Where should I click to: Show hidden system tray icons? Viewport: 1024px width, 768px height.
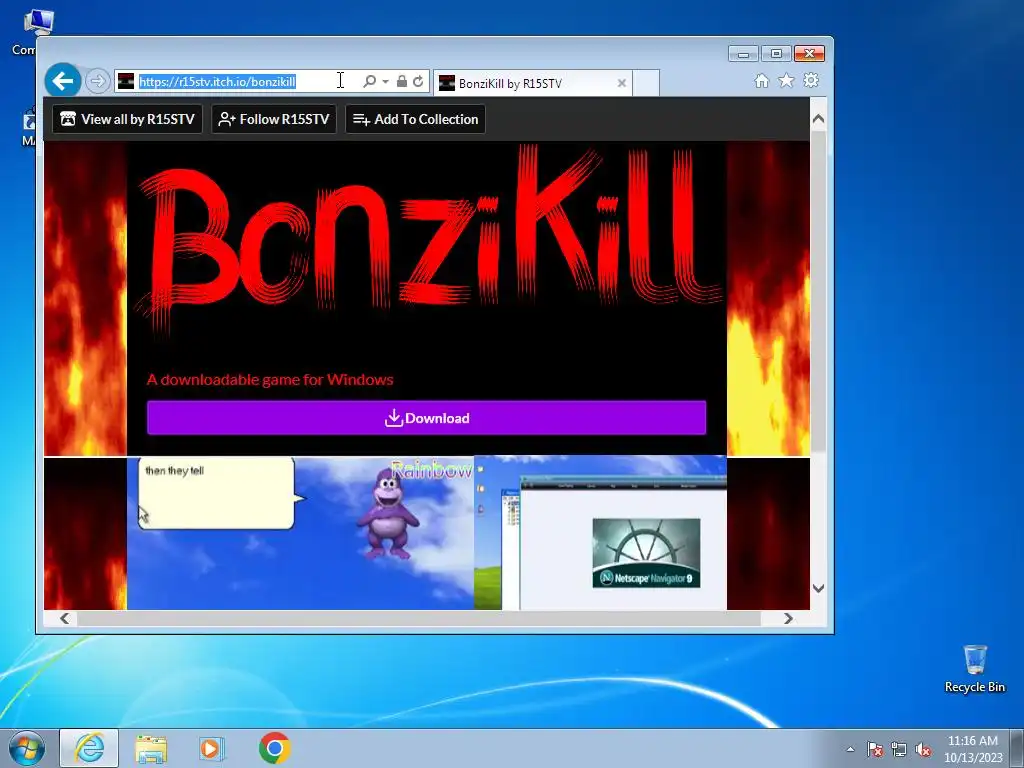[x=850, y=749]
